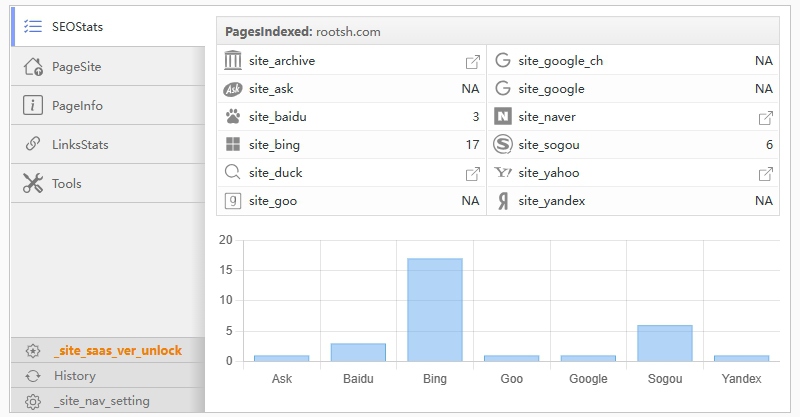The image size is (800, 417).
Task: Click the archive building icon
Action: click(x=233, y=61)
